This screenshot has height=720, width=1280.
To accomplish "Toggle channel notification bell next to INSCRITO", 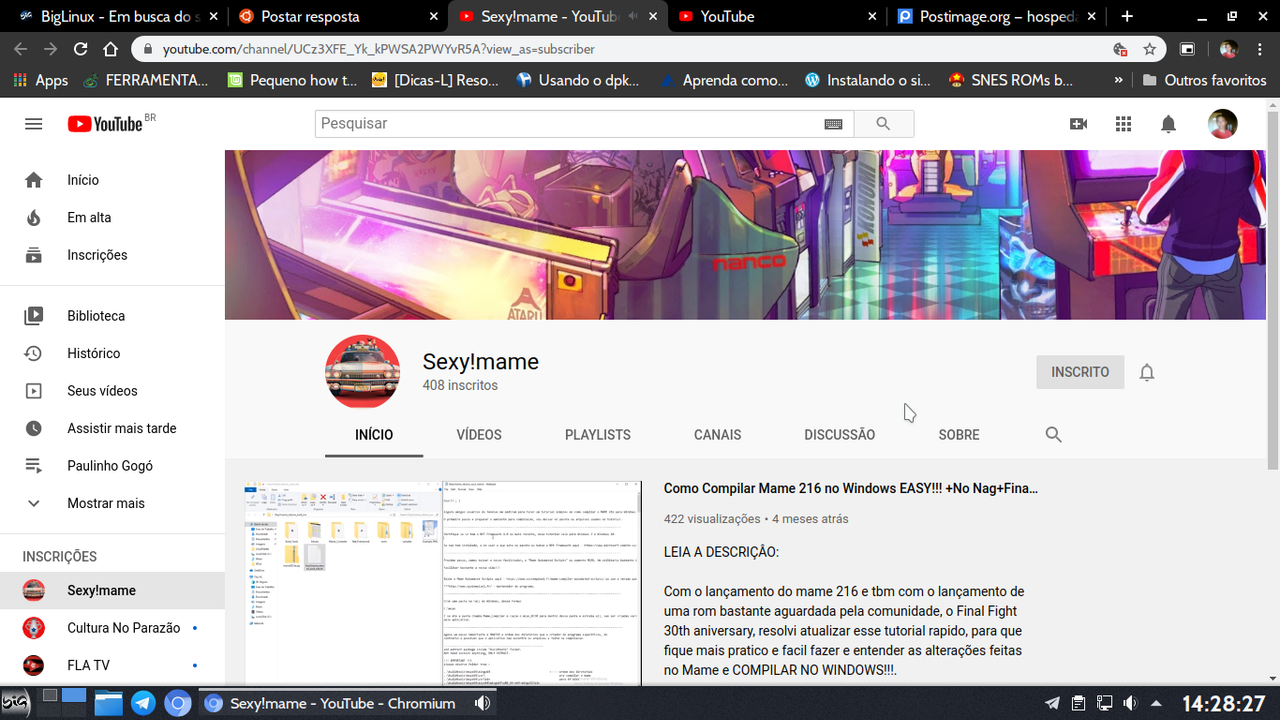I will click(1147, 373).
